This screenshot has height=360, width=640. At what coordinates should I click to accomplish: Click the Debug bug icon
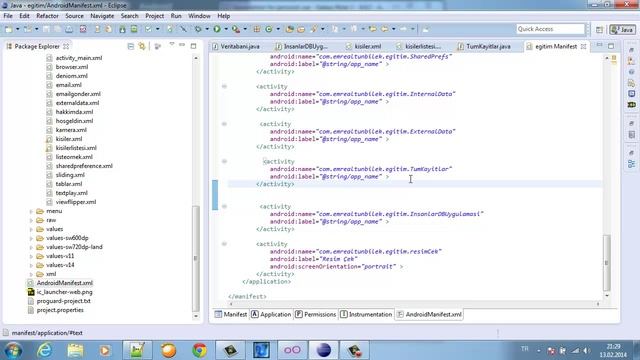pos(198,29)
